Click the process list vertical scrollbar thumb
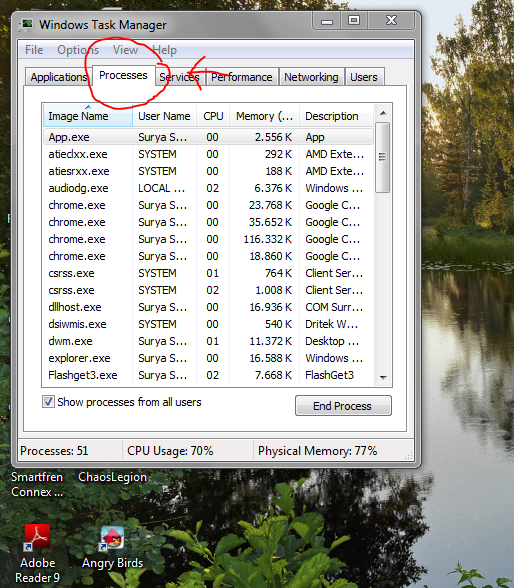This screenshot has height=588, width=514. tap(382, 157)
